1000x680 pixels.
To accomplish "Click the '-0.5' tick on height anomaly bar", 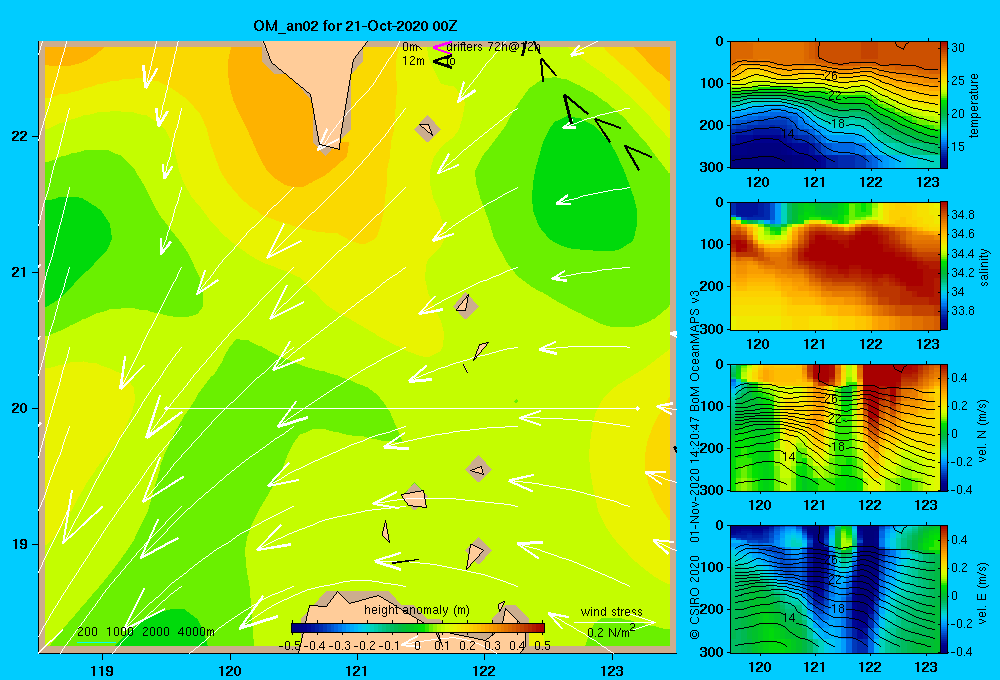I will (x=290, y=646).
